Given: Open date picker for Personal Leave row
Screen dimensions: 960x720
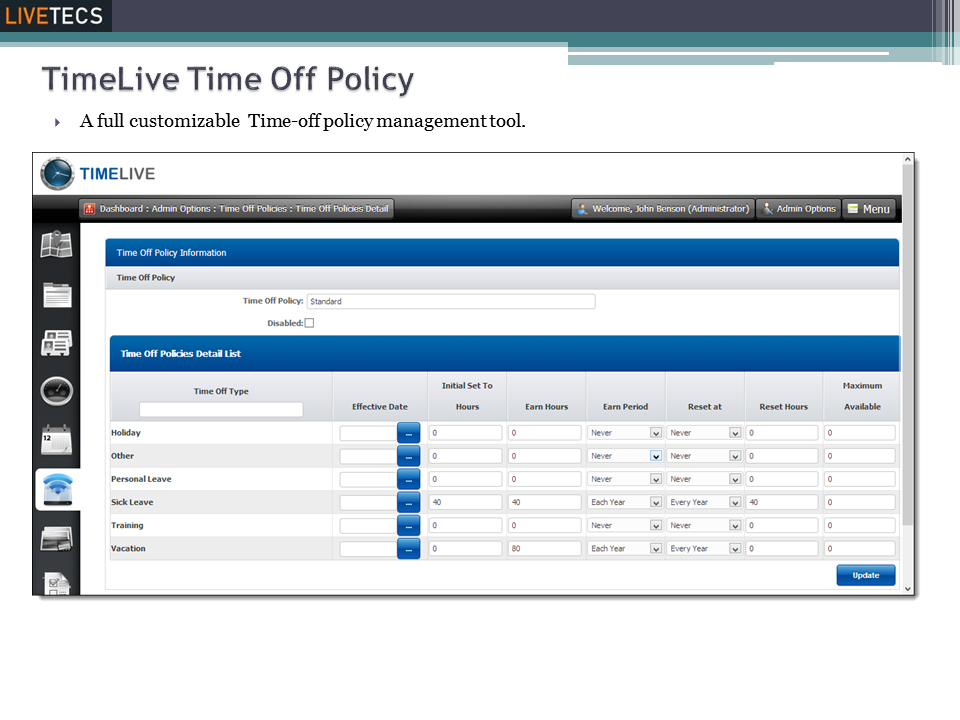Looking at the screenshot, I should coord(408,479).
